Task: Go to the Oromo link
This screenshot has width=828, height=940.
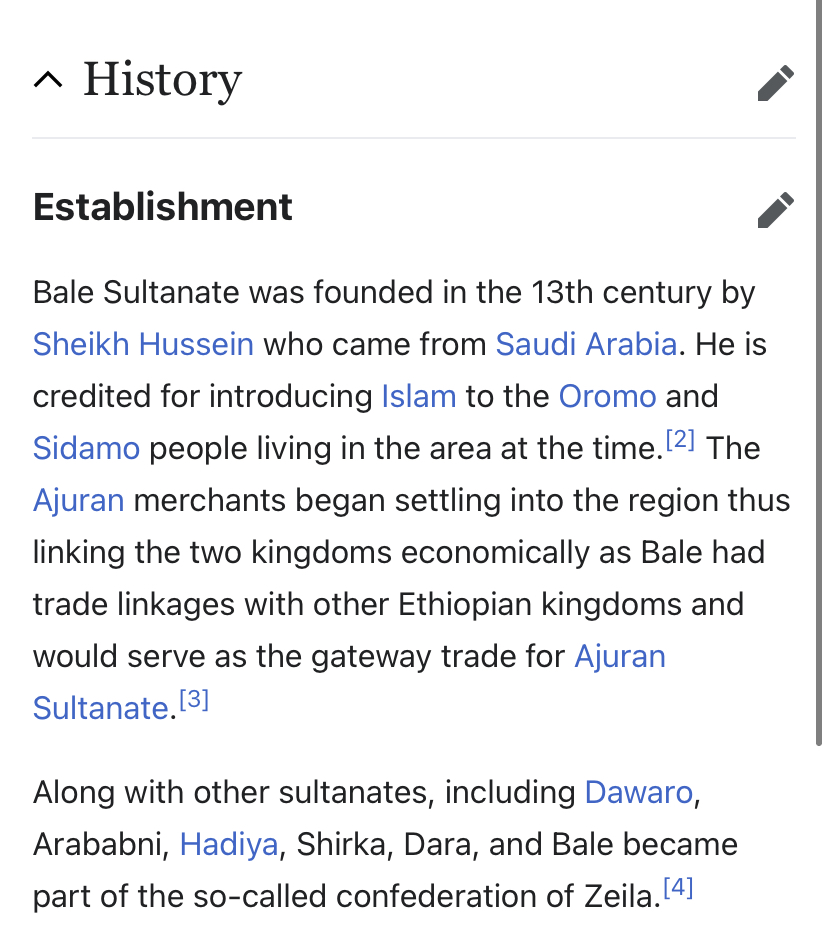Action: tap(607, 397)
